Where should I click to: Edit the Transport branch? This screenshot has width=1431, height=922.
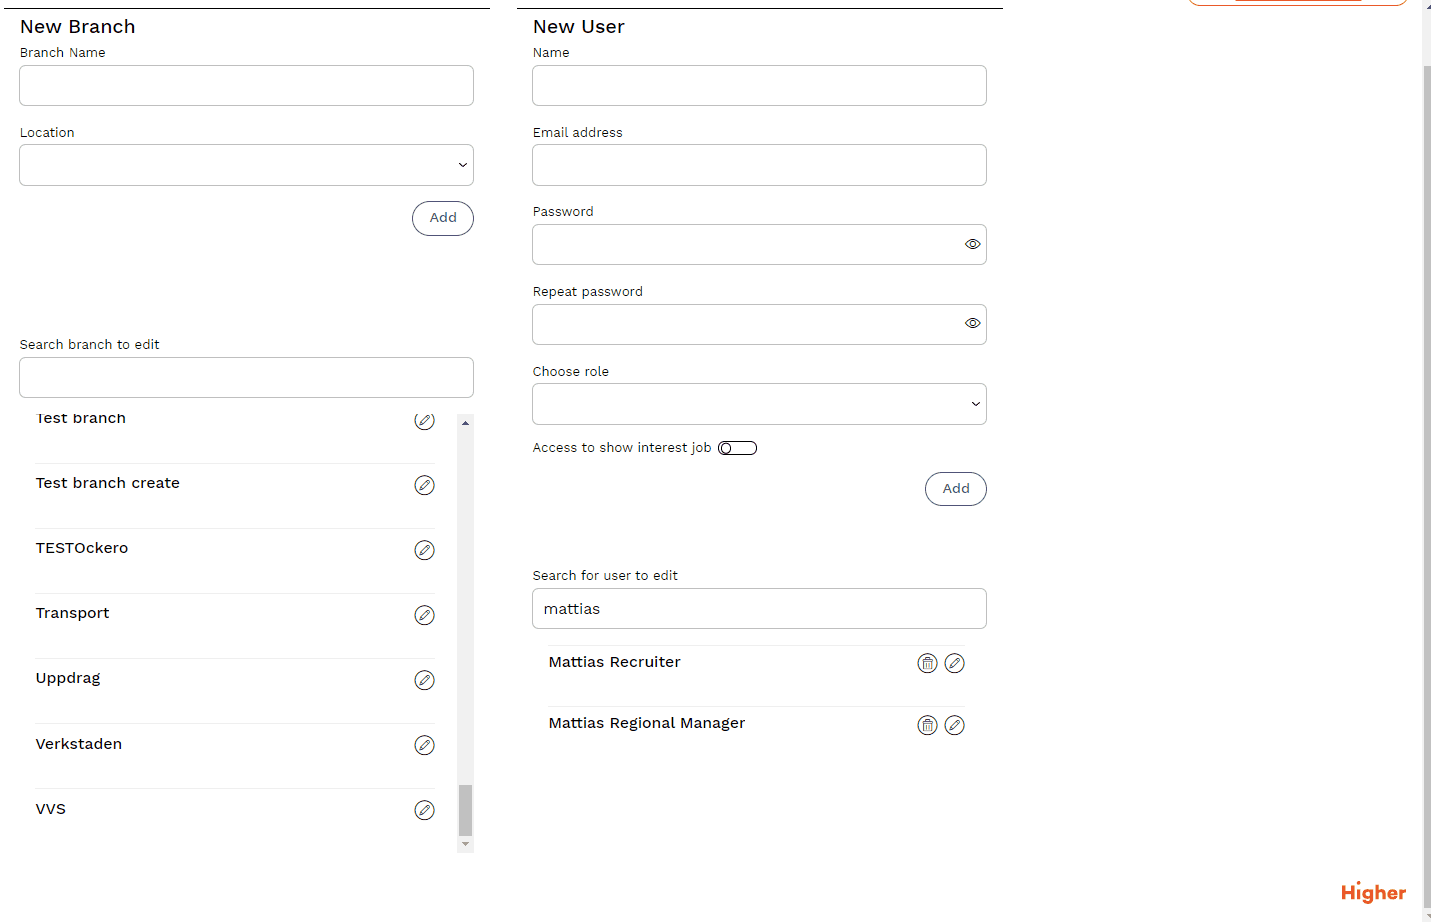coord(424,615)
